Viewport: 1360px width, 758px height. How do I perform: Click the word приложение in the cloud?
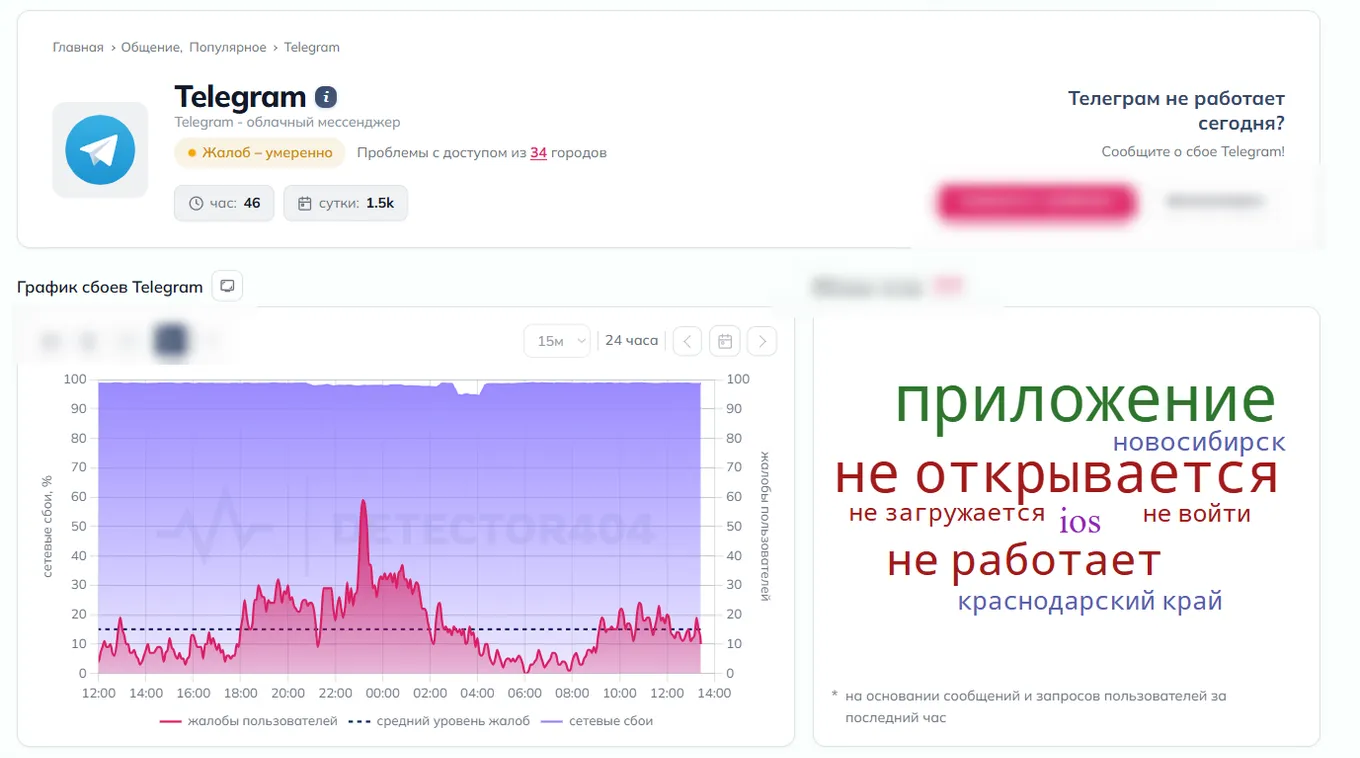1085,400
